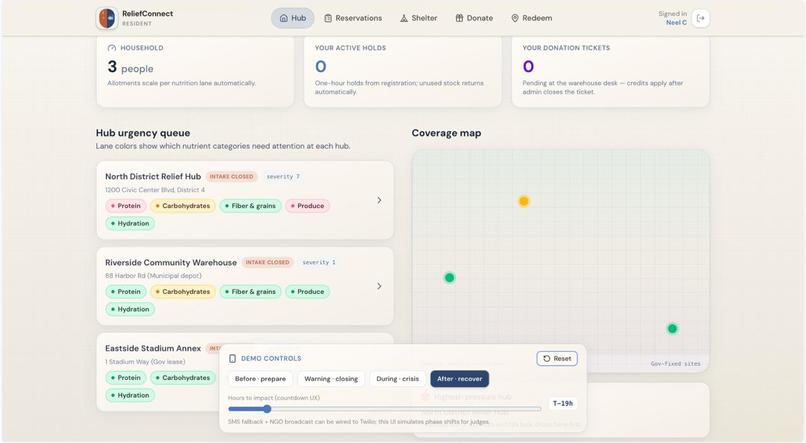The image size is (806, 443).
Task: Click the T-19h countdown value
Action: pyautogui.click(x=562, y=403)
